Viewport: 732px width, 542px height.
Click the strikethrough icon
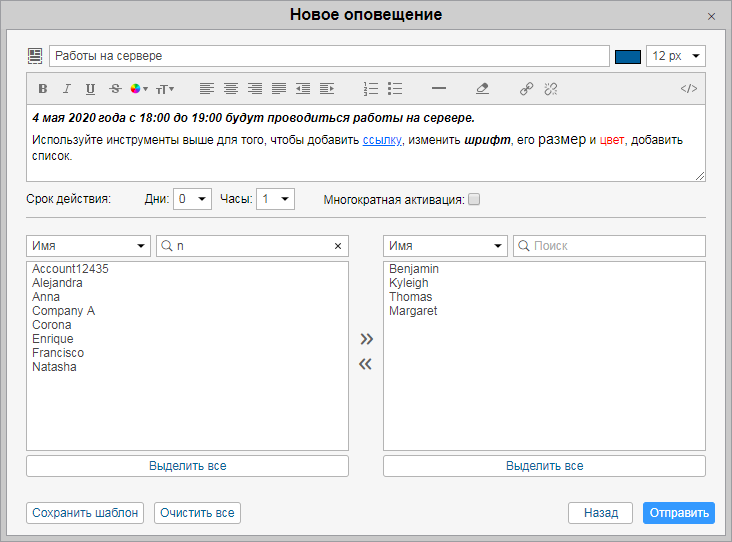(115, 89)
